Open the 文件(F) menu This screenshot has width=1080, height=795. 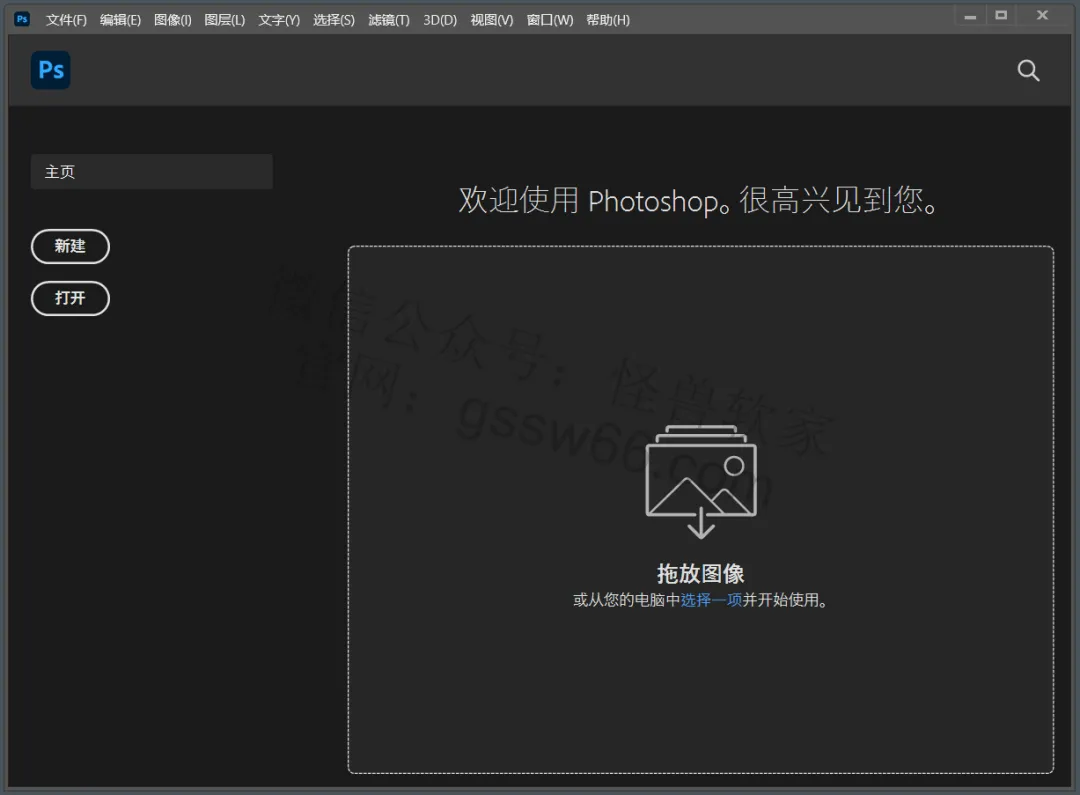click(66, 20)
